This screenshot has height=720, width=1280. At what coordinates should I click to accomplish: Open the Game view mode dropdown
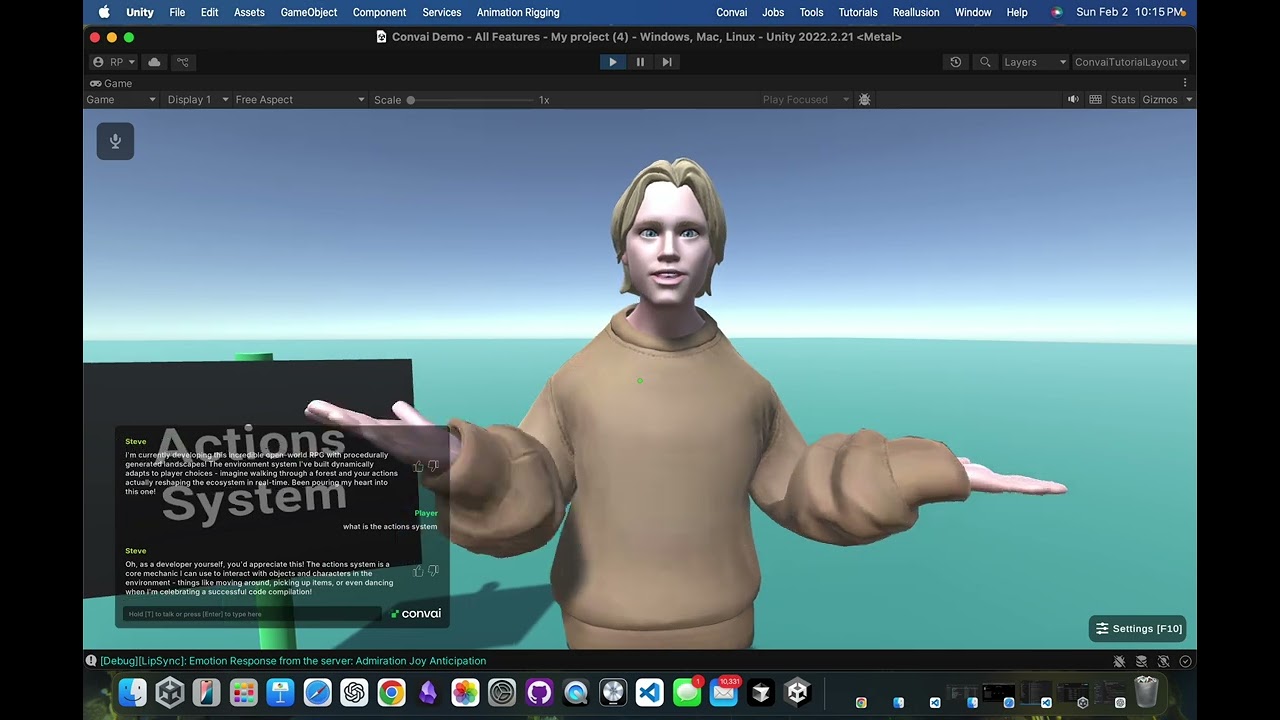pyautogui.click(x=121, y=100)
